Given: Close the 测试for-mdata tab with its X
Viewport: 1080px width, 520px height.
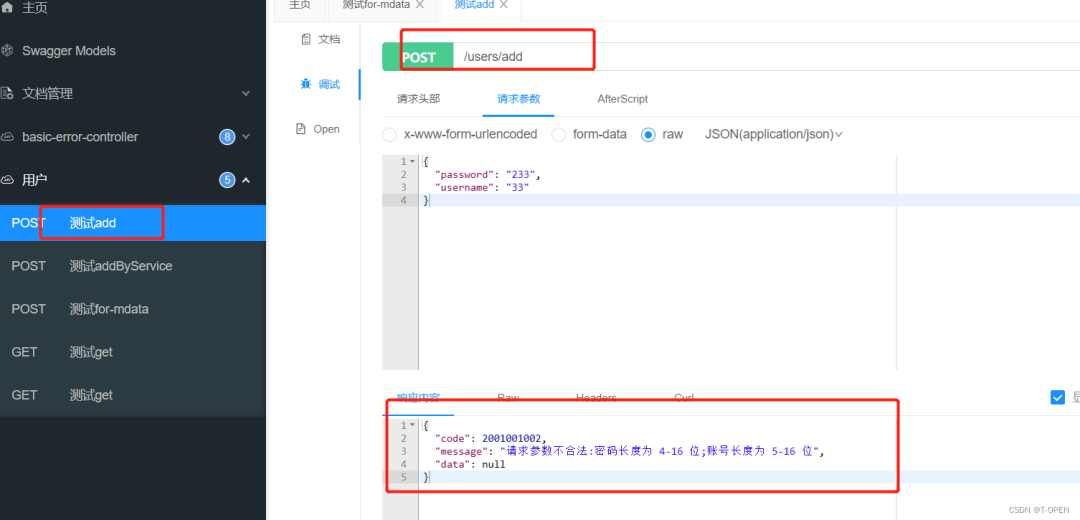Looking at the screenshot, I should (x=419, y=5).
